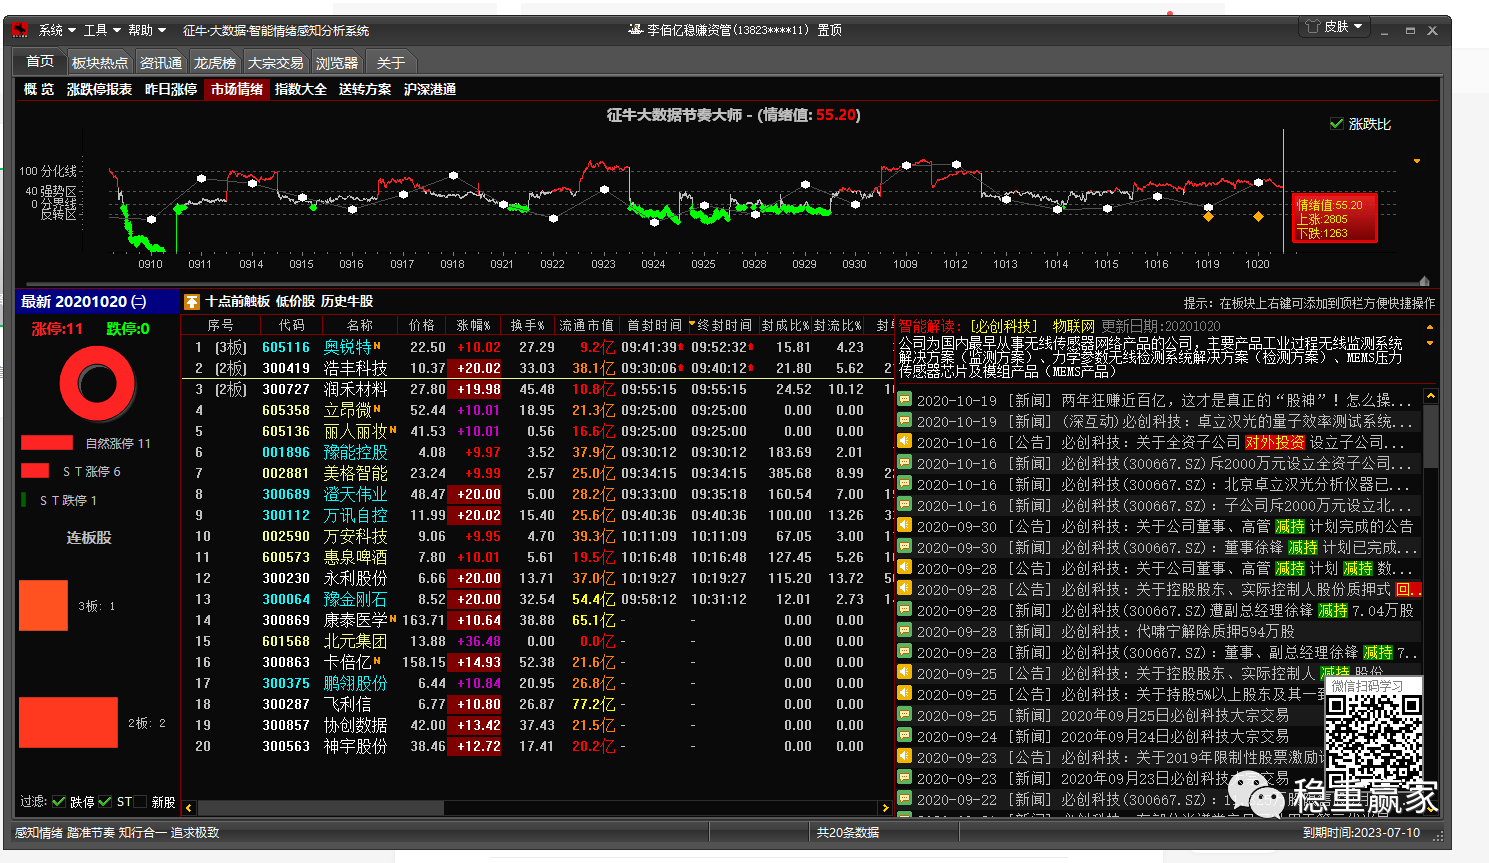Click the red bull app logo icon
The height and width of the screenshot is (863, 1489).
tap(20, 30)
